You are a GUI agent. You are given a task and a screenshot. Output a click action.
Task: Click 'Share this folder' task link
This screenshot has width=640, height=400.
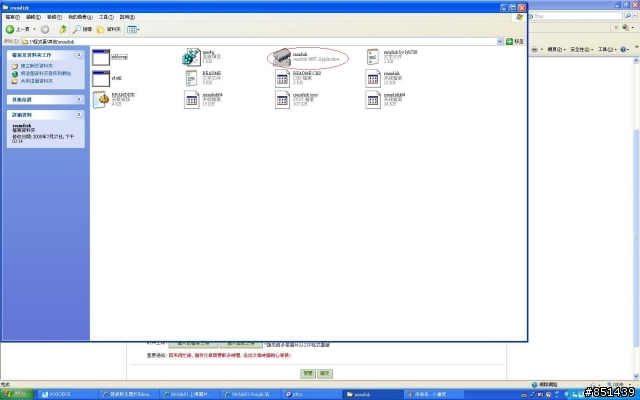(x=37, y=81)
